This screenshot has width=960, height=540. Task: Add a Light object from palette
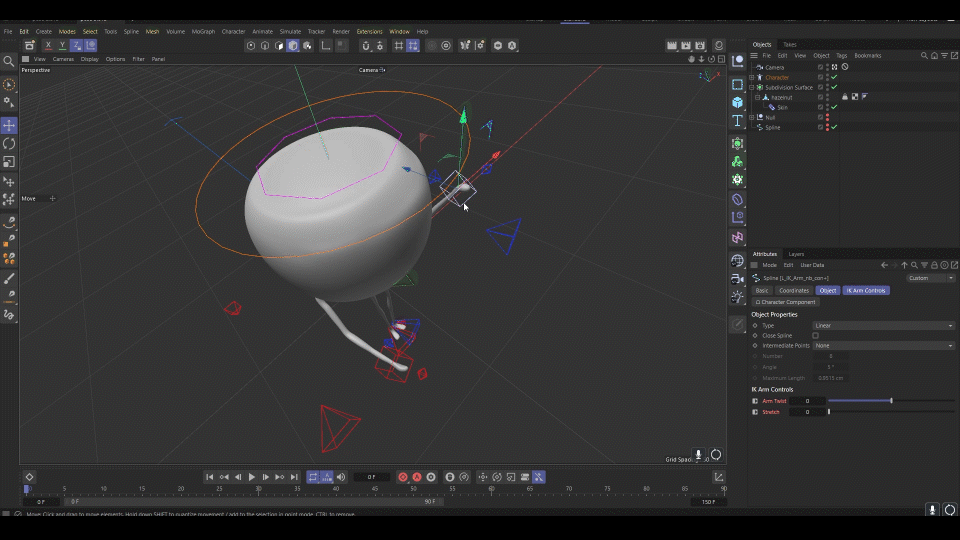(x=737, y=298)
